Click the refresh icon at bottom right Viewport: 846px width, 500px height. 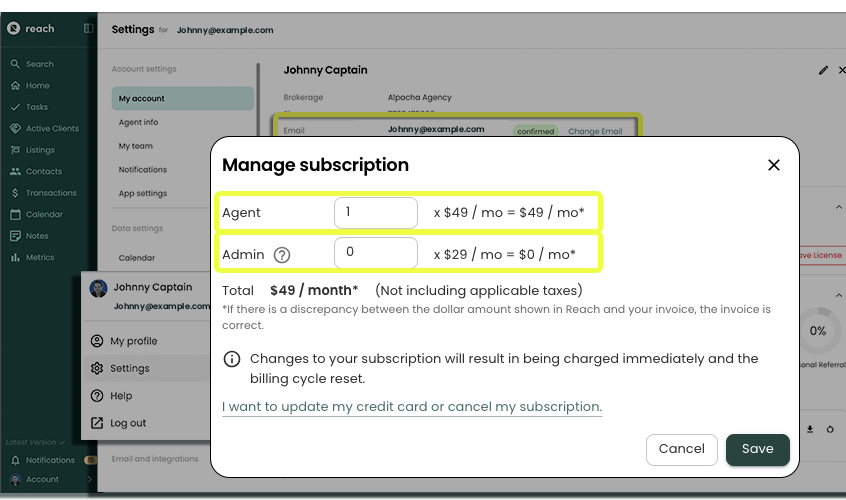pyautogui.click(x=830, y=429)
